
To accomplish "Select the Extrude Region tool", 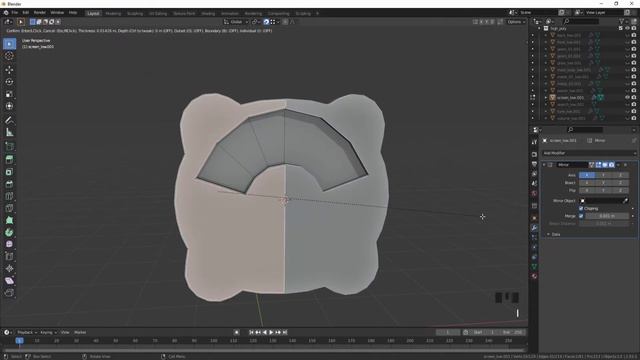I will pyautogui.click(x=9, y=160).
